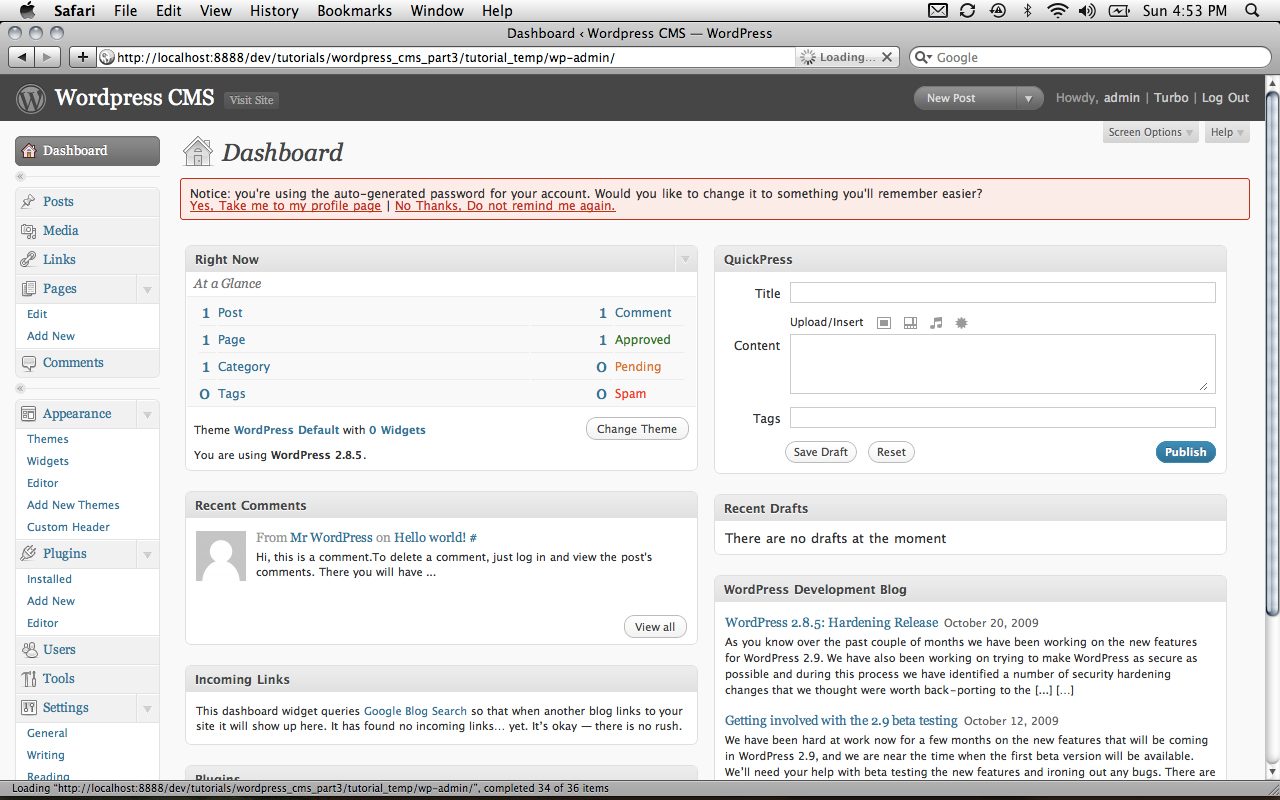Open the Posts menu item
The height and width of the screenshot is (800, 1280).
tap(87, 201)
